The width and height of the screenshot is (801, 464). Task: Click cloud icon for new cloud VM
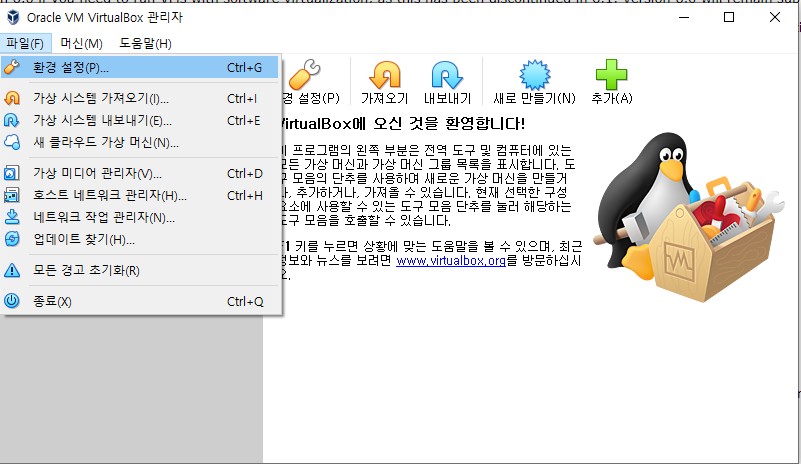12,142
